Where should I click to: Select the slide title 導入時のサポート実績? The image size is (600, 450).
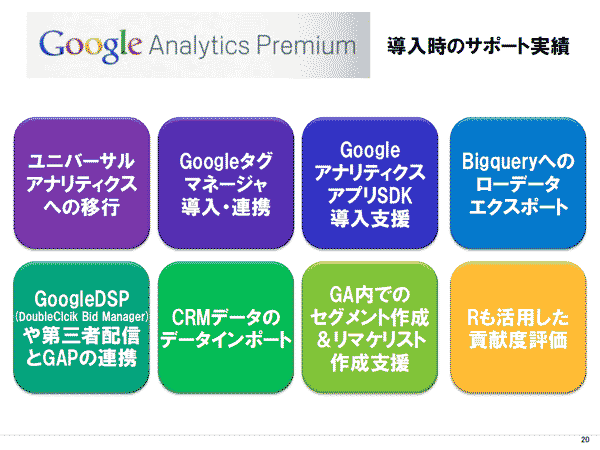point(479,46)
